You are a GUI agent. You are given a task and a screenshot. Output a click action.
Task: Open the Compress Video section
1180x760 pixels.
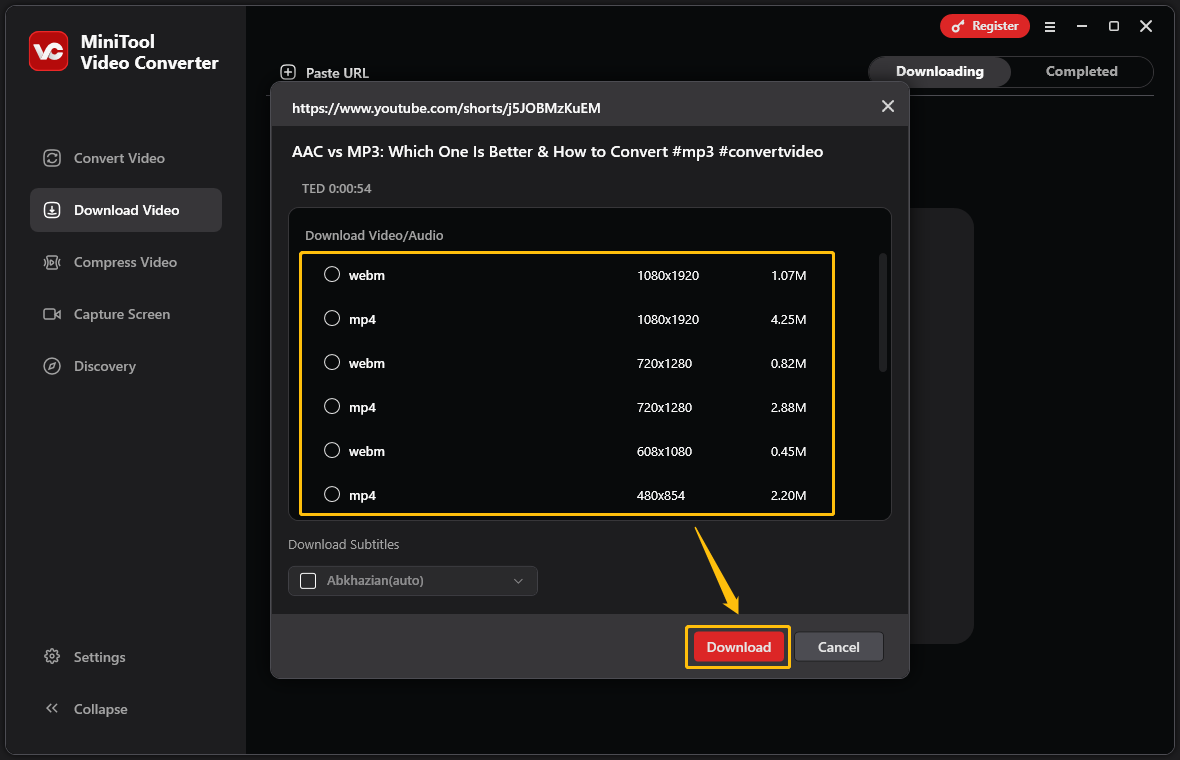click(x=126, y=262)
